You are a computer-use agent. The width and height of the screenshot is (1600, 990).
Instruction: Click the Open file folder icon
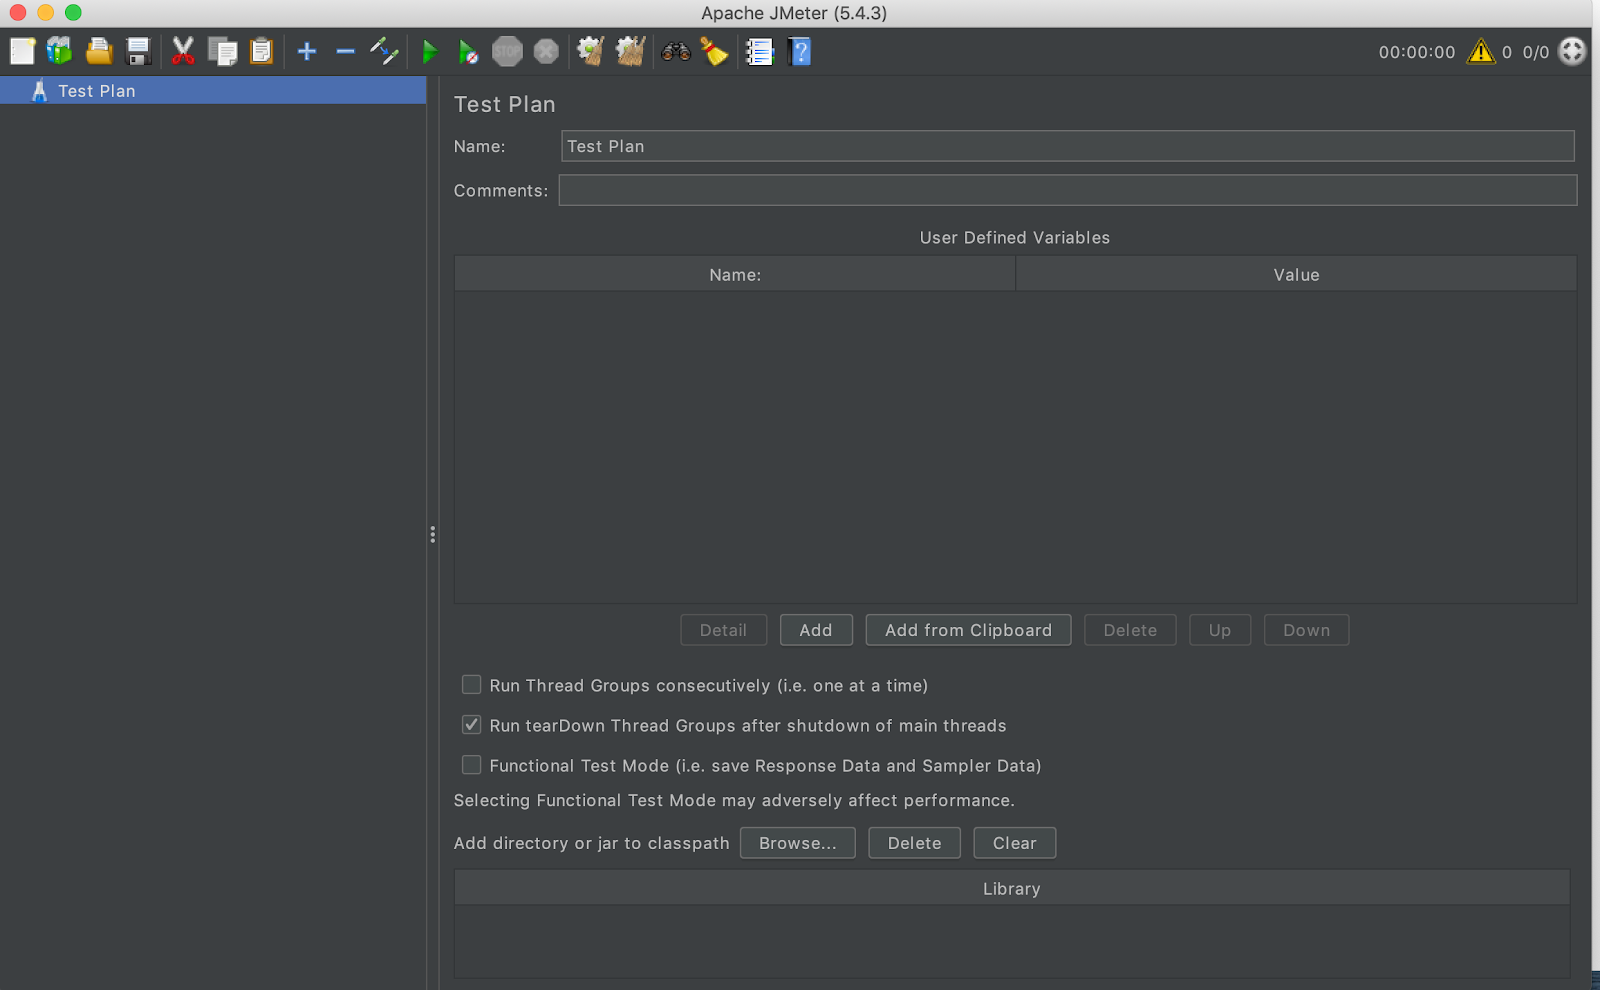pyautogui.click(x=99, y=51)
